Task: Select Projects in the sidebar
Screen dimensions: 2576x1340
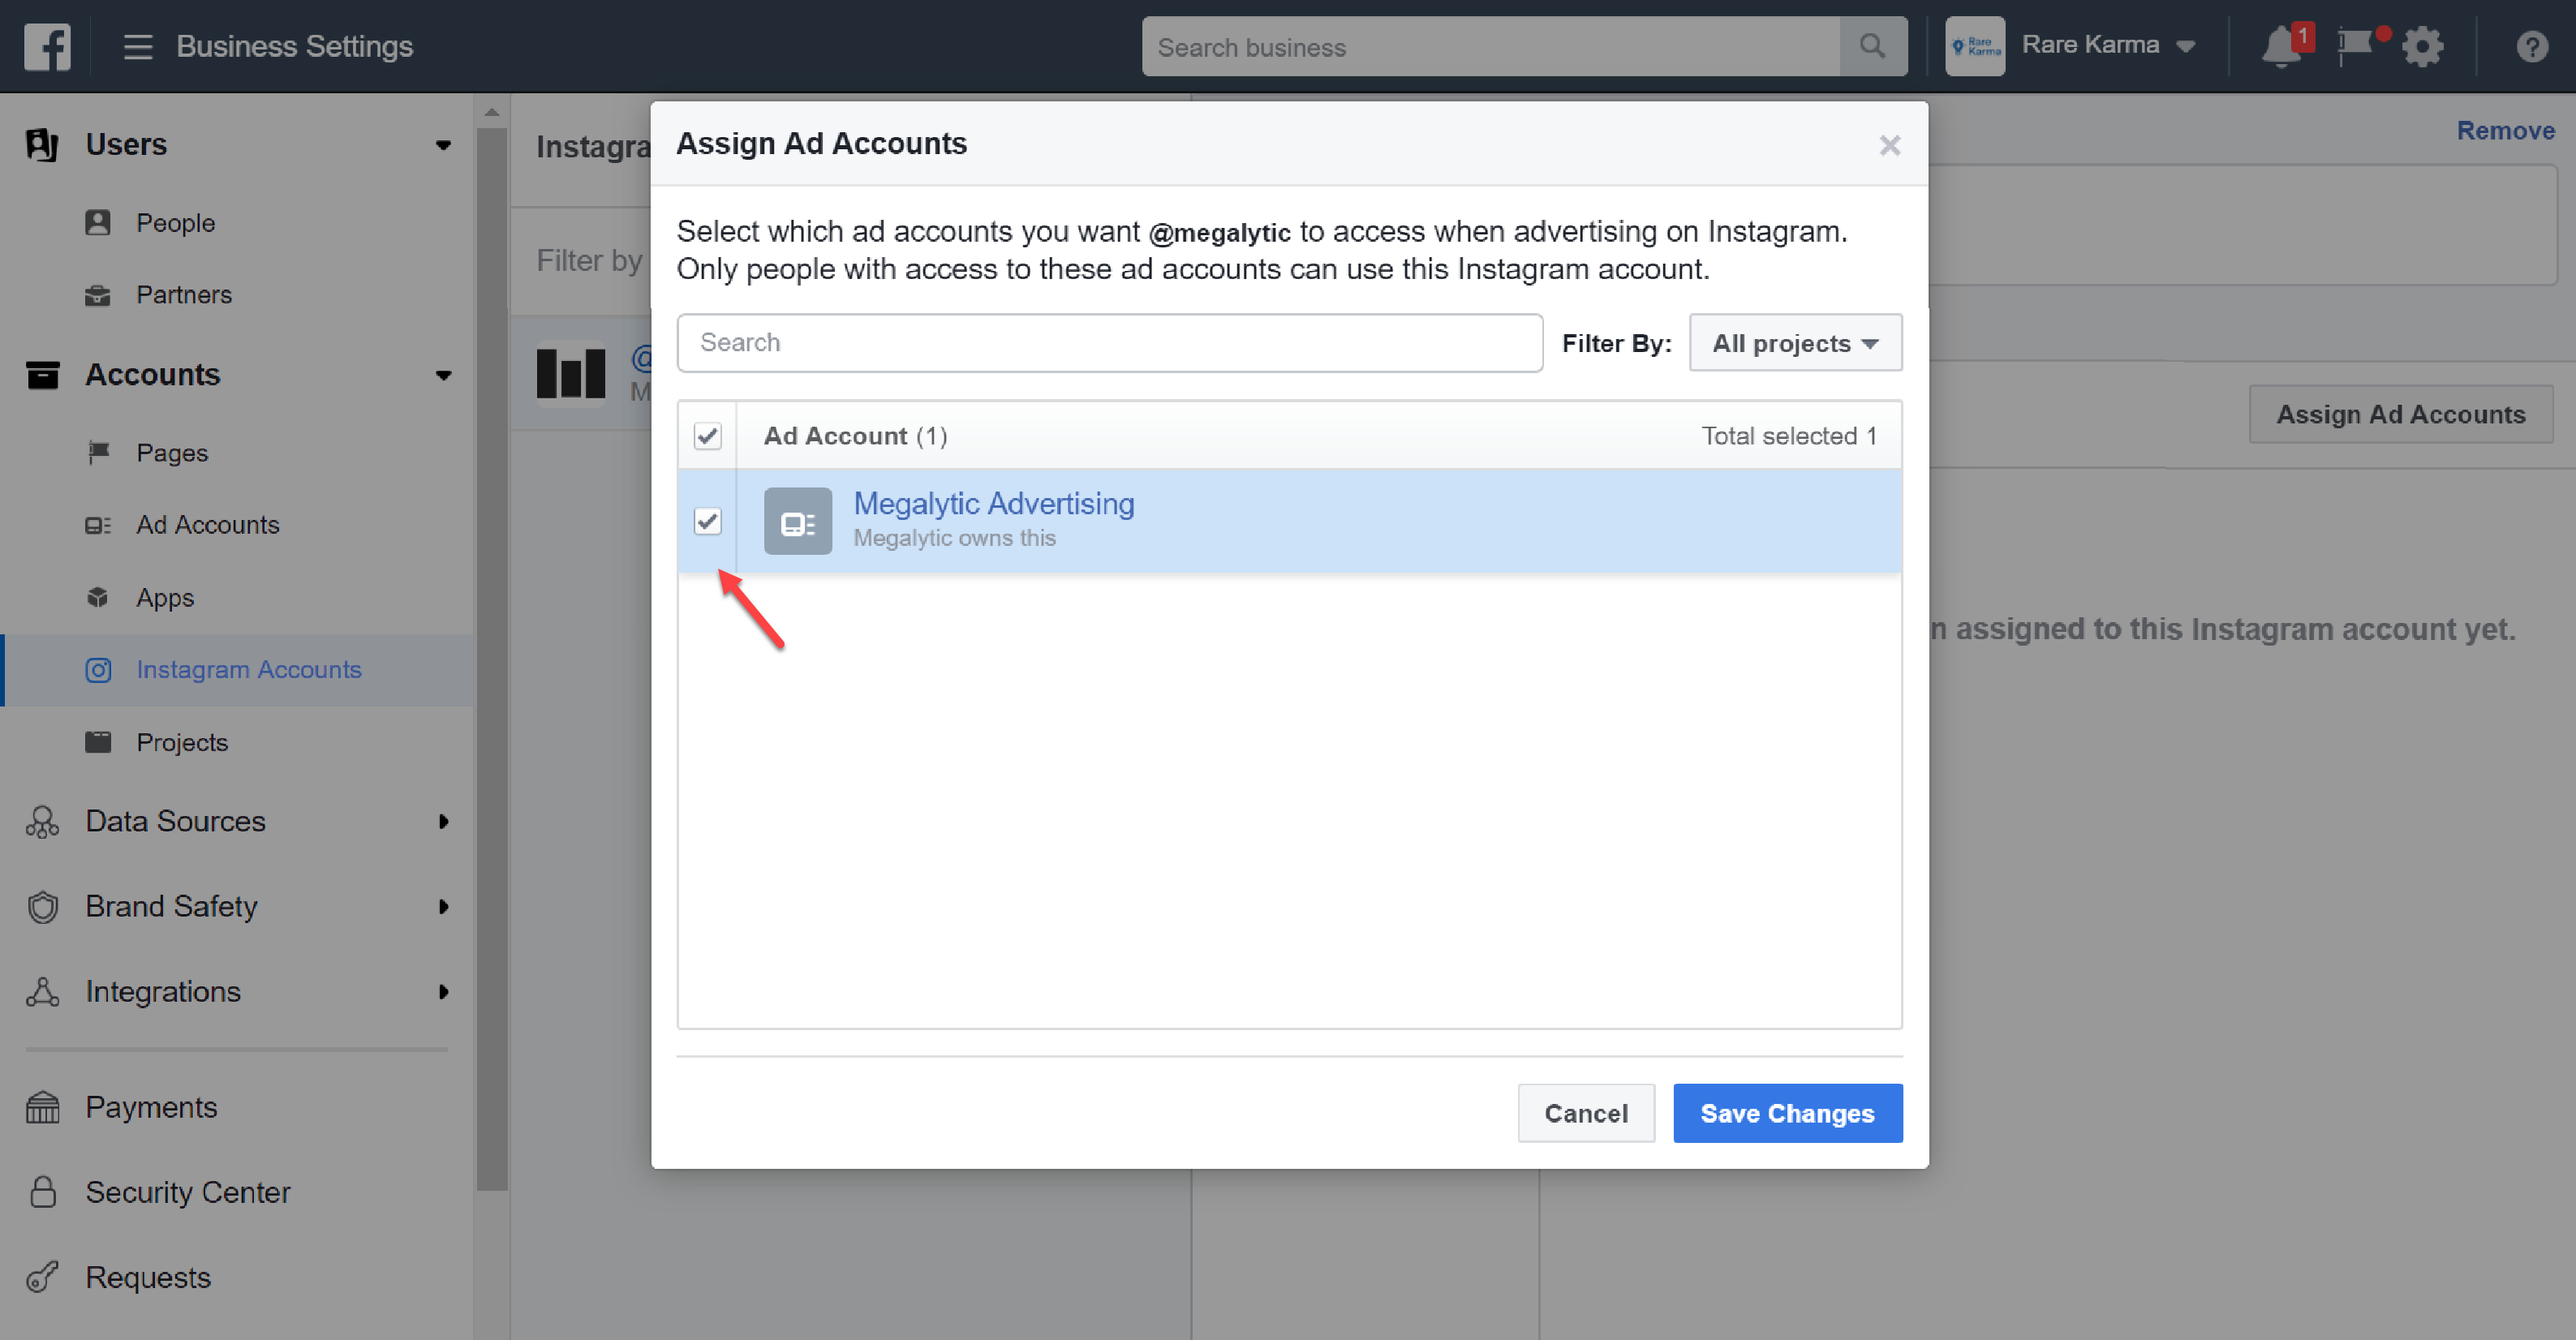Action: point(182,742)
